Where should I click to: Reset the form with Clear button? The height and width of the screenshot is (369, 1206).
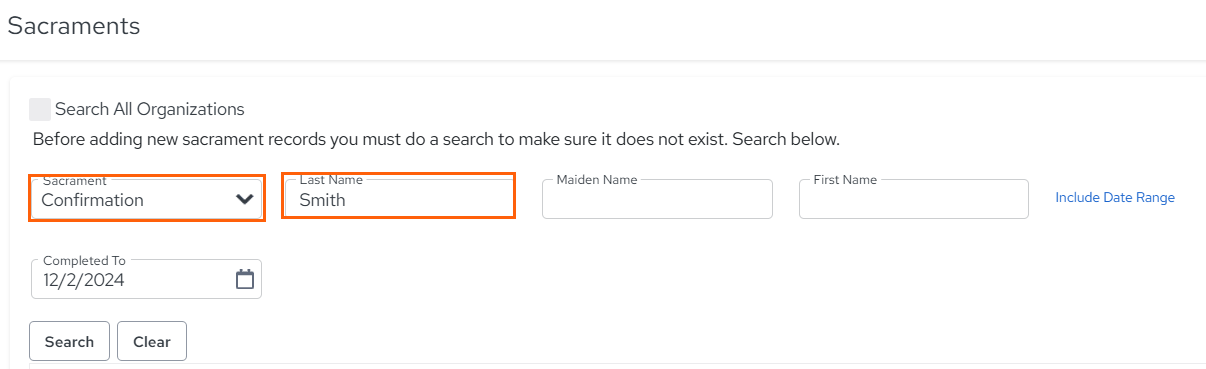click(152, 341)
